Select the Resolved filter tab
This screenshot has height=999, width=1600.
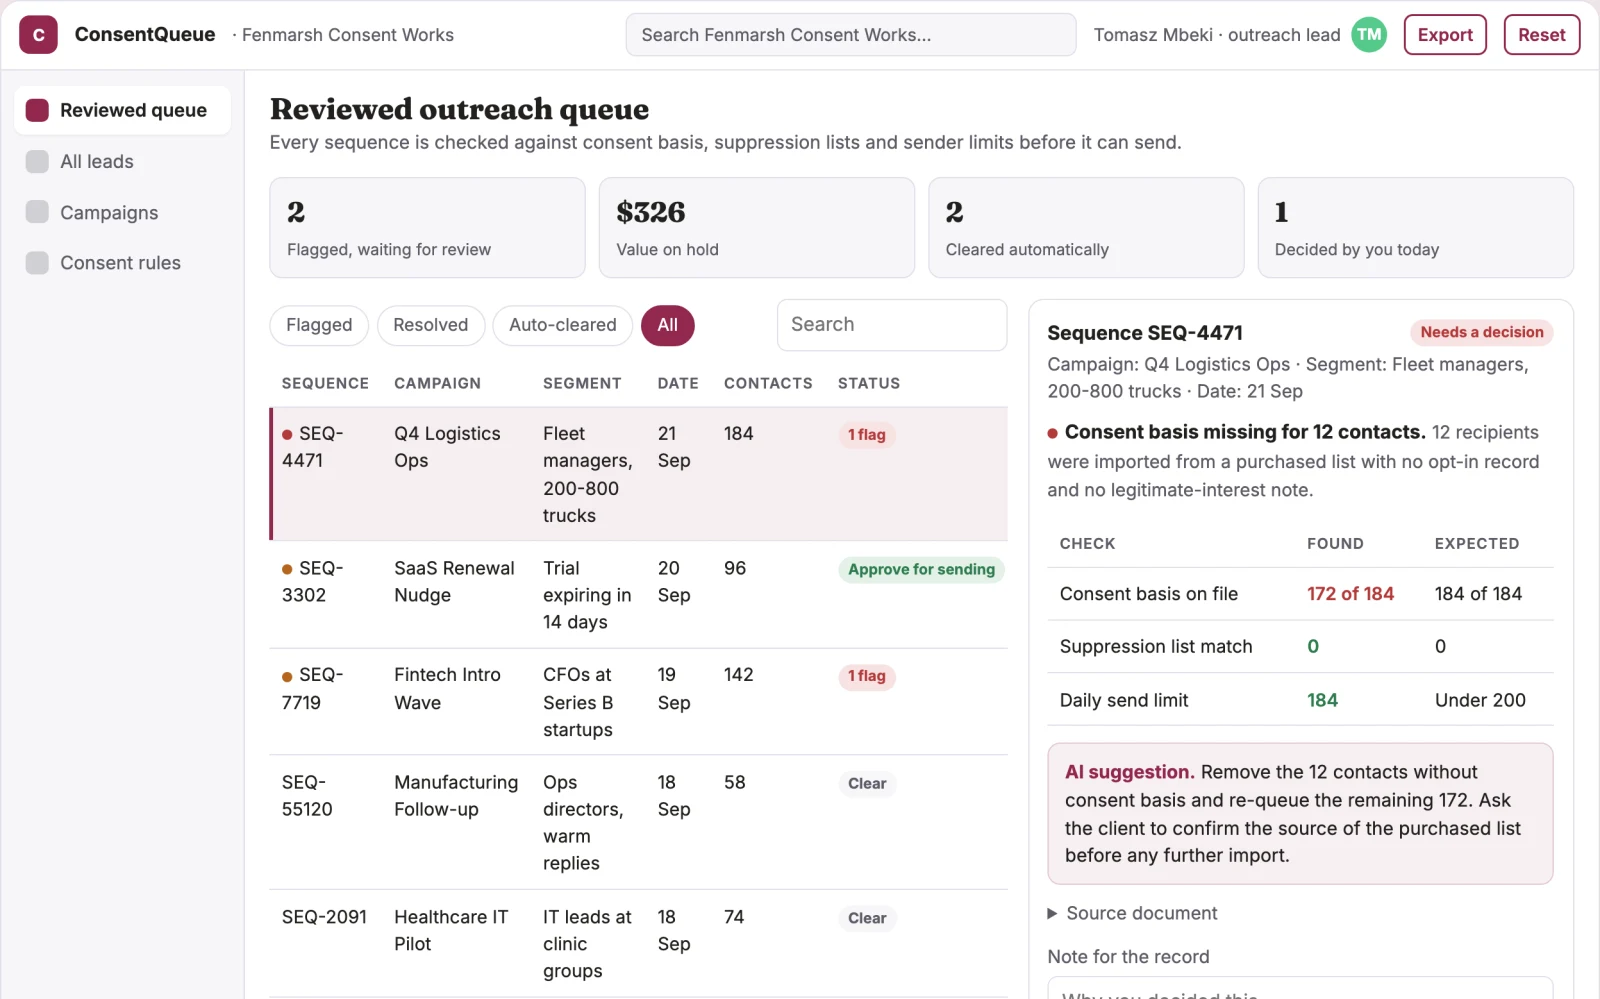[430, 325]
